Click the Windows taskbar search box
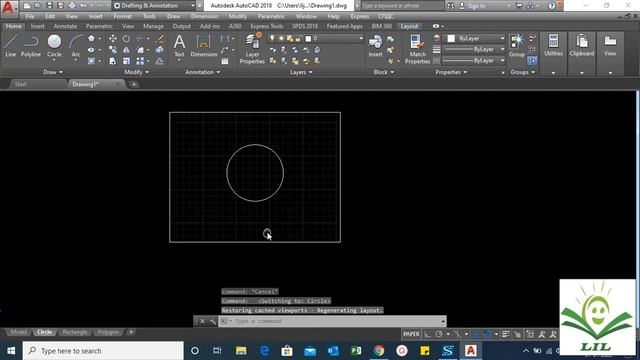This screenshot has width=640, height=360. tap(103, 351)
